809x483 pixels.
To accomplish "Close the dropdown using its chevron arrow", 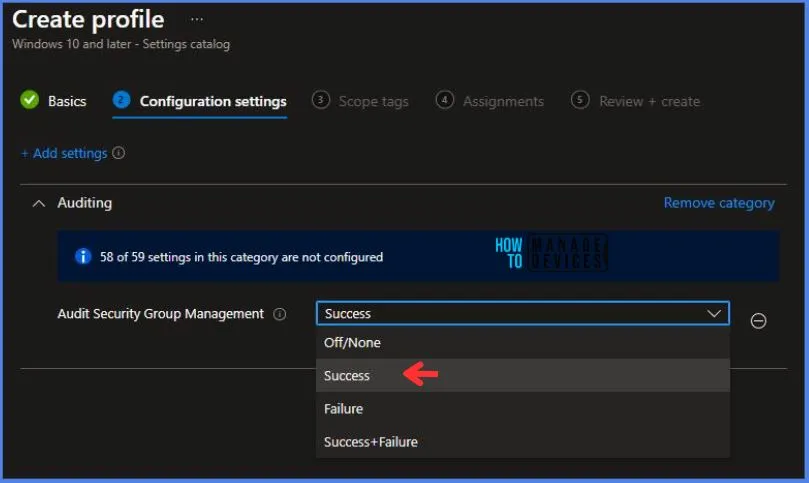I will [714, 313].
